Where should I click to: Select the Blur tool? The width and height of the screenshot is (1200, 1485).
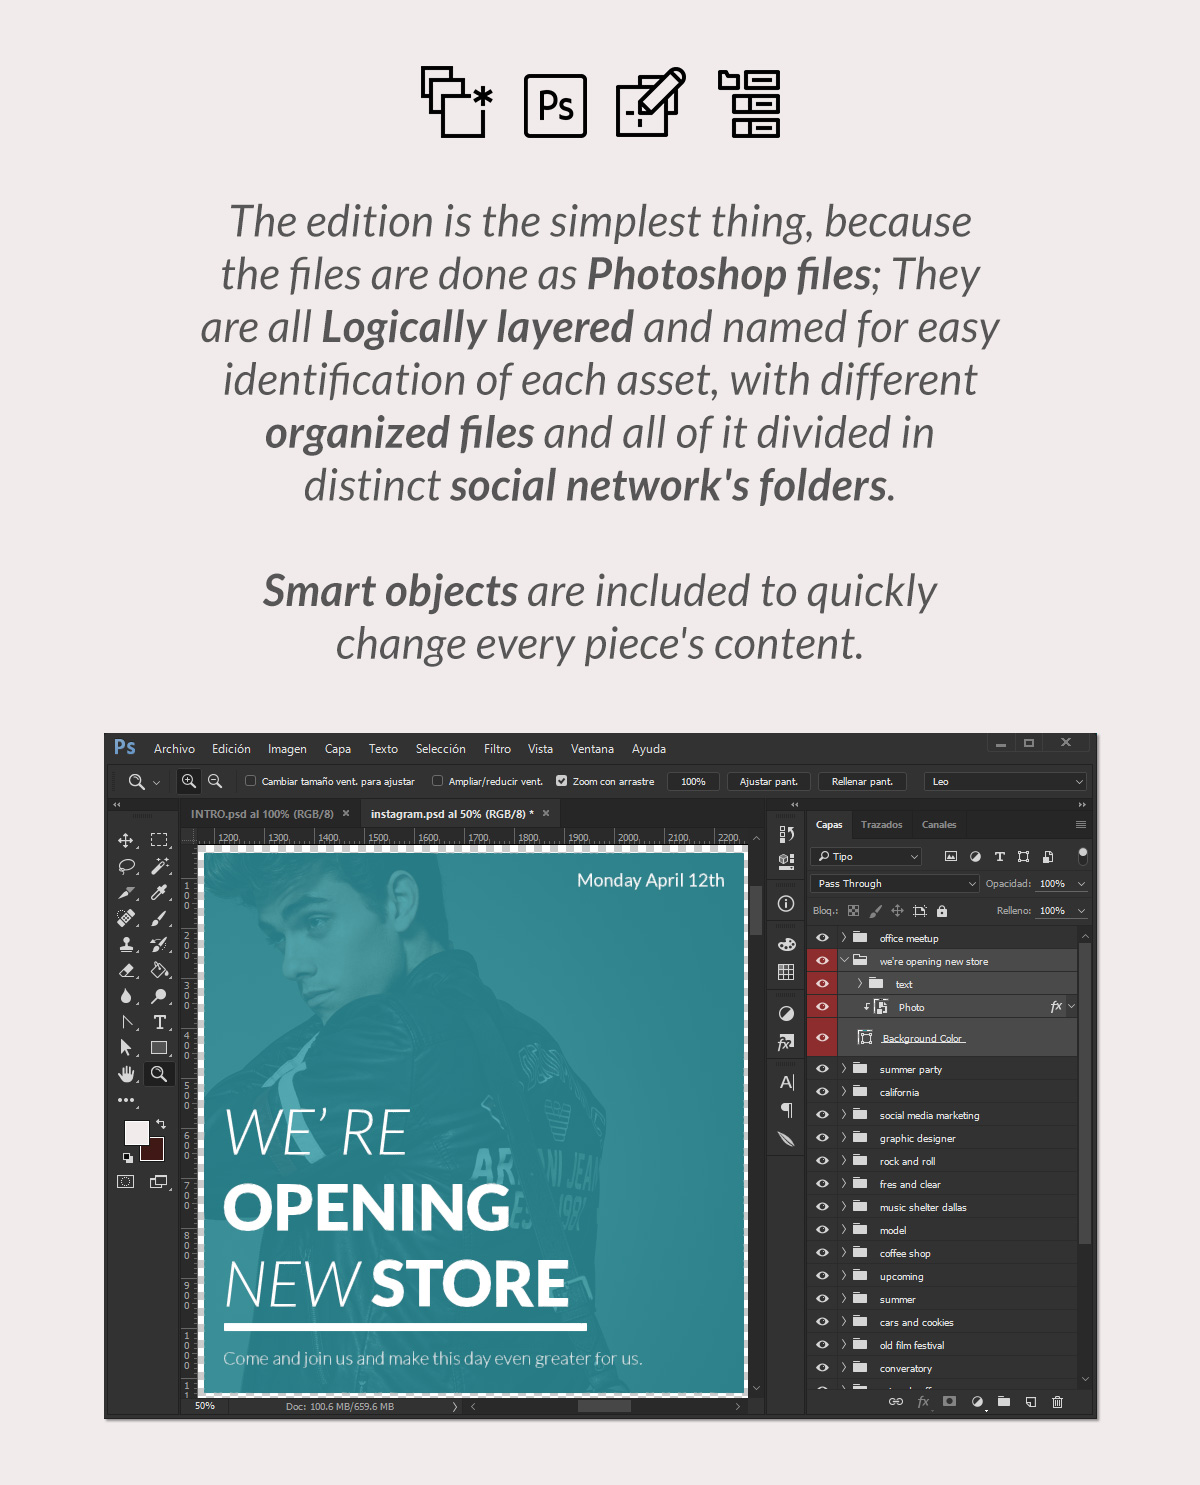[x=126, y=996]
